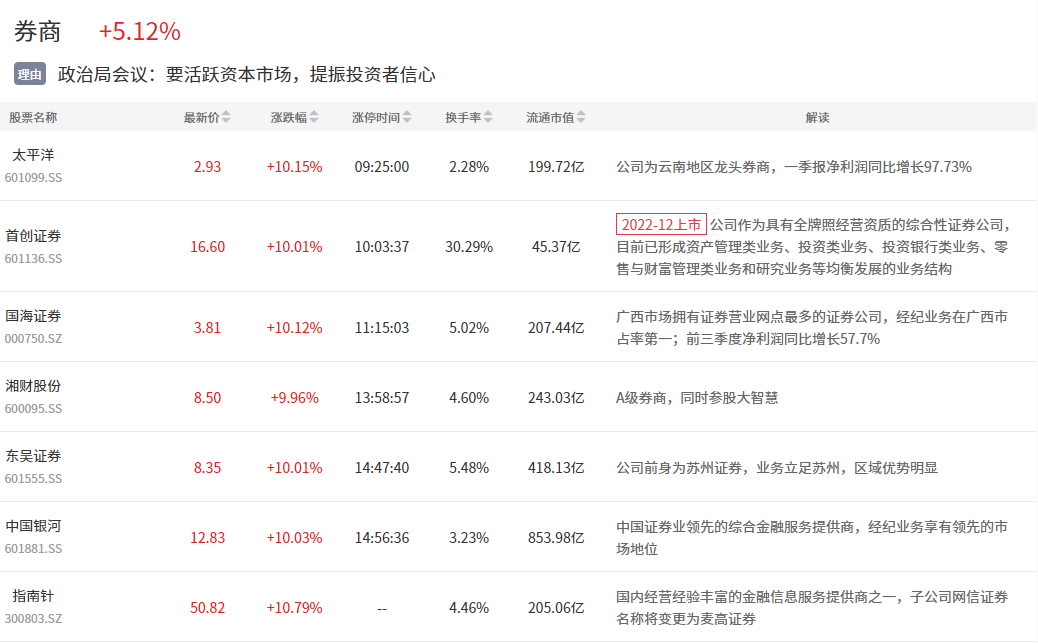Sort by 涨跌幅 using its arrow icon
1038x643 pixels.
314,117
